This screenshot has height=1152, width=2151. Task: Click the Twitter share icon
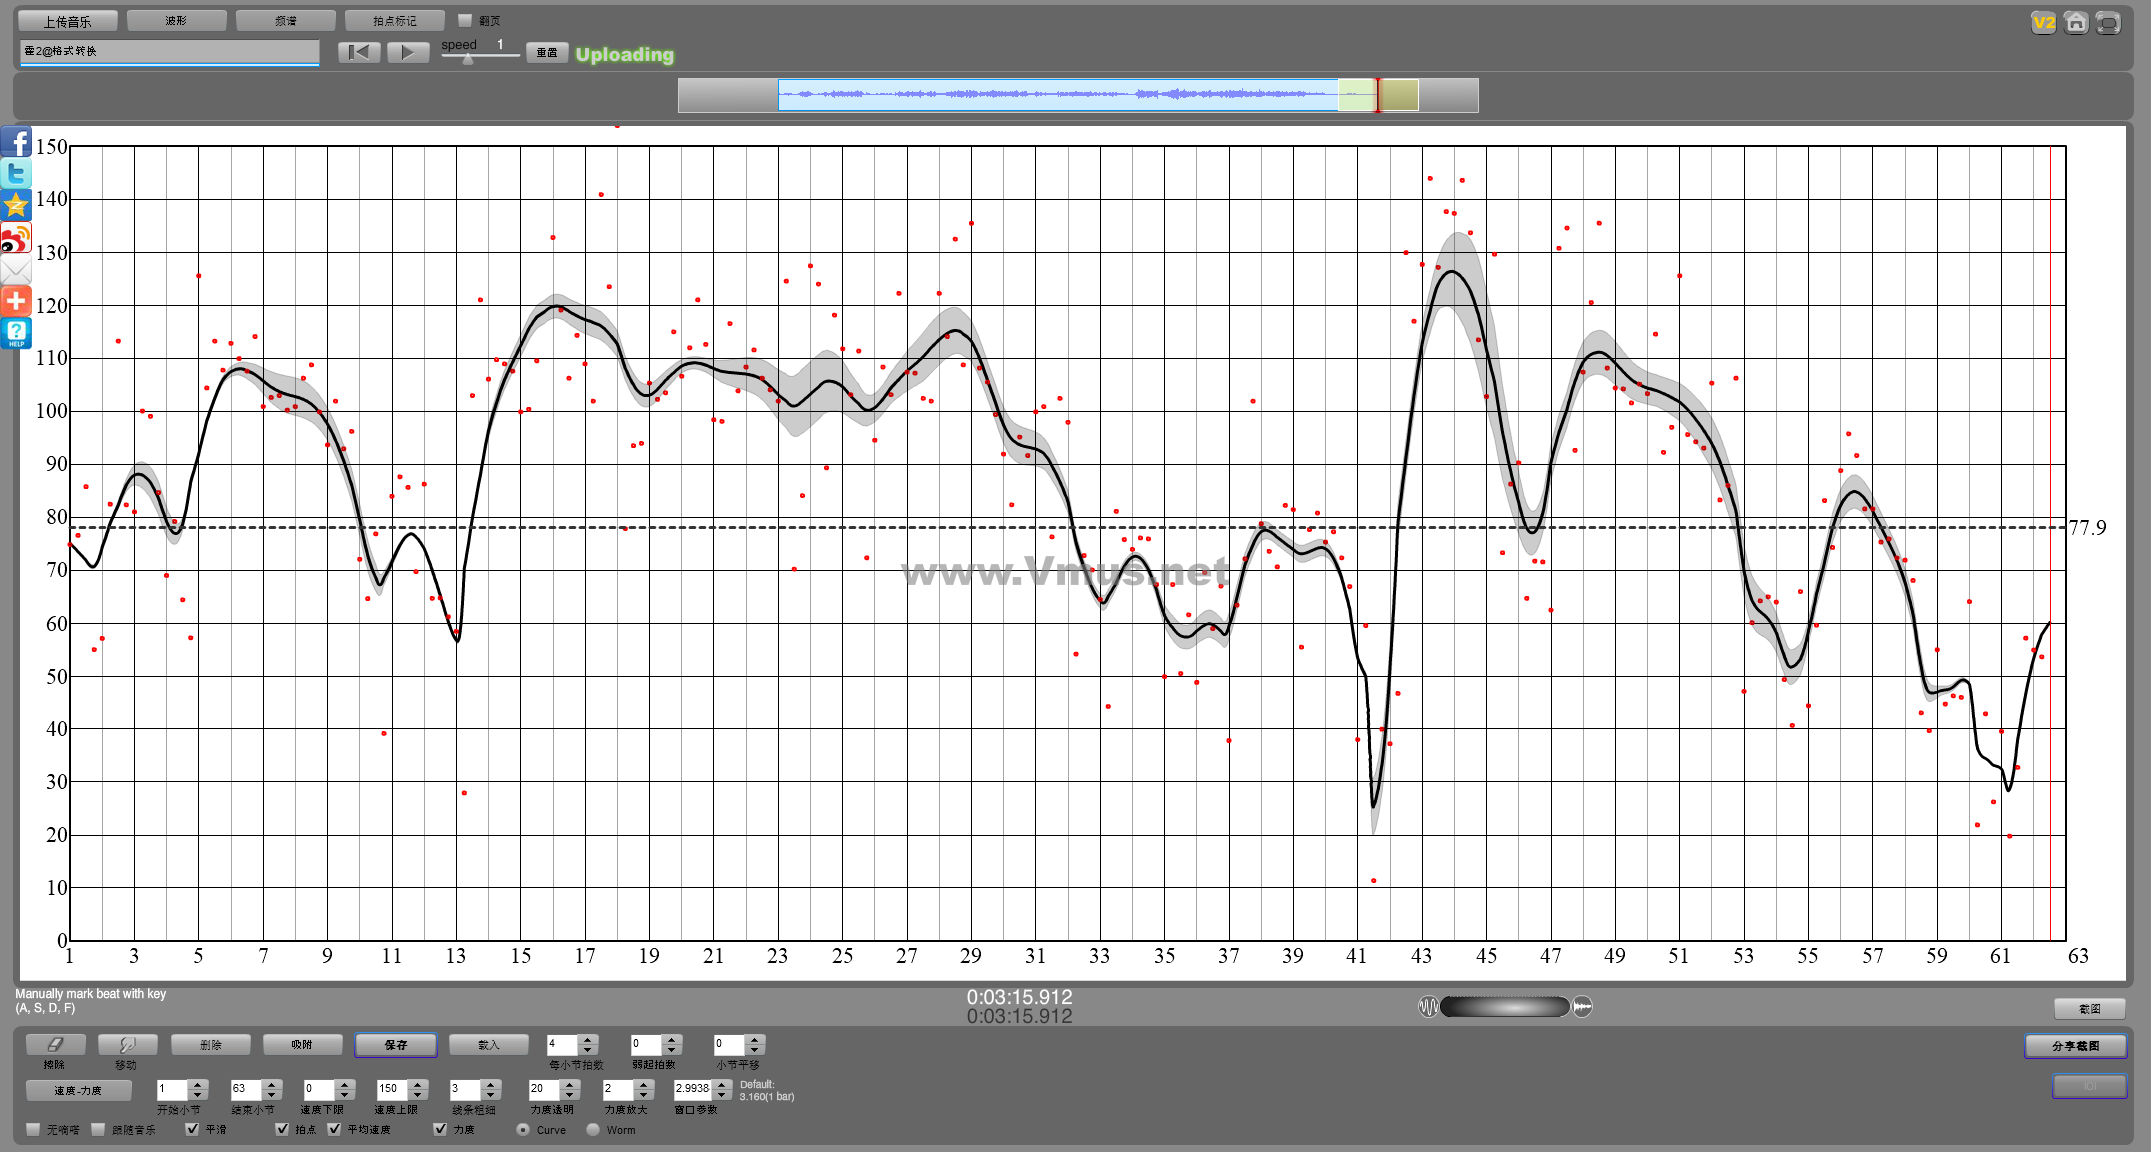click(16, 174)
